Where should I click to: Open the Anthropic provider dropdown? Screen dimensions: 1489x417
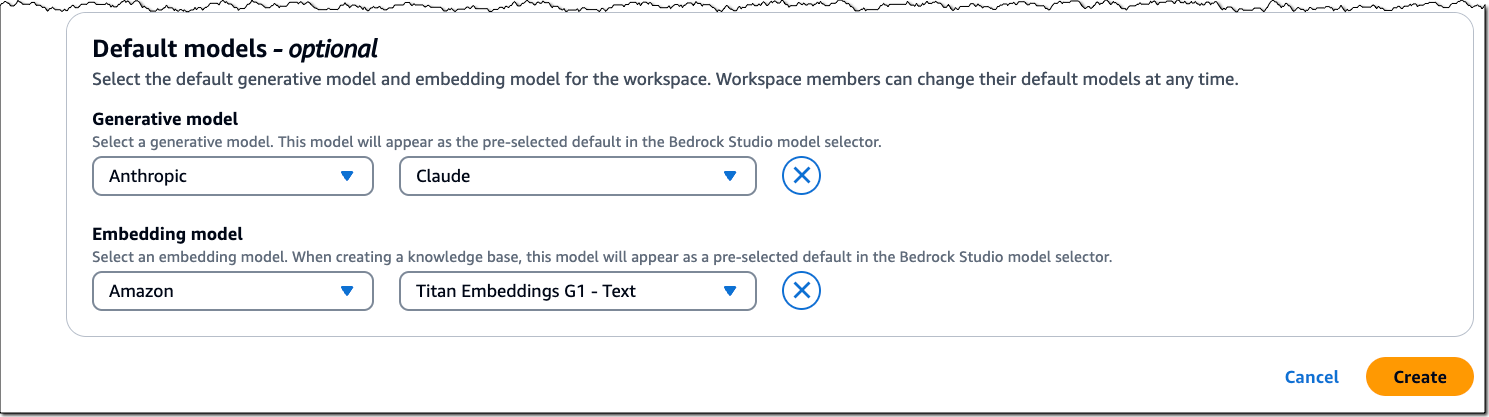coord(233,176)
